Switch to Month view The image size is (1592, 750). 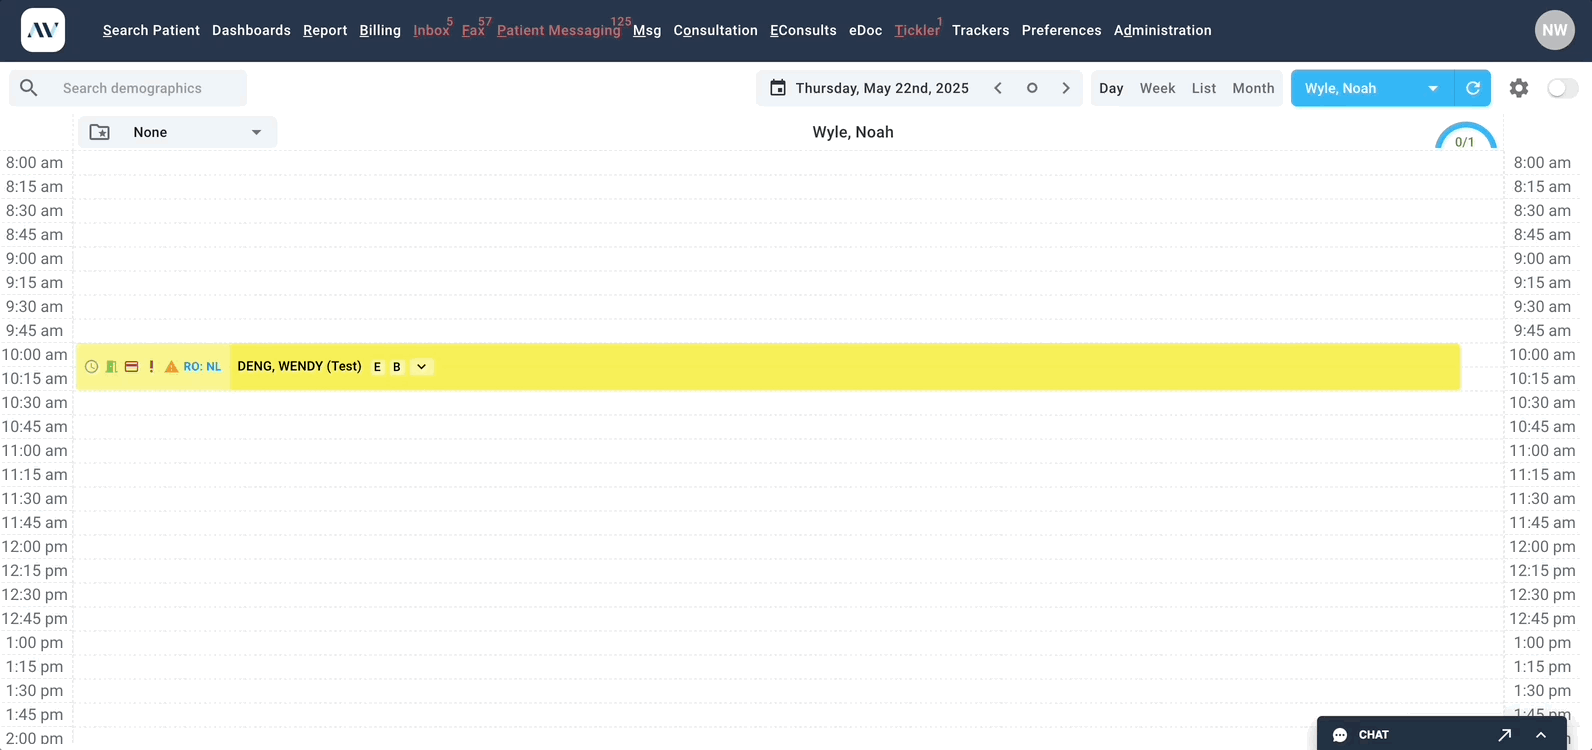coord(1253,88)
